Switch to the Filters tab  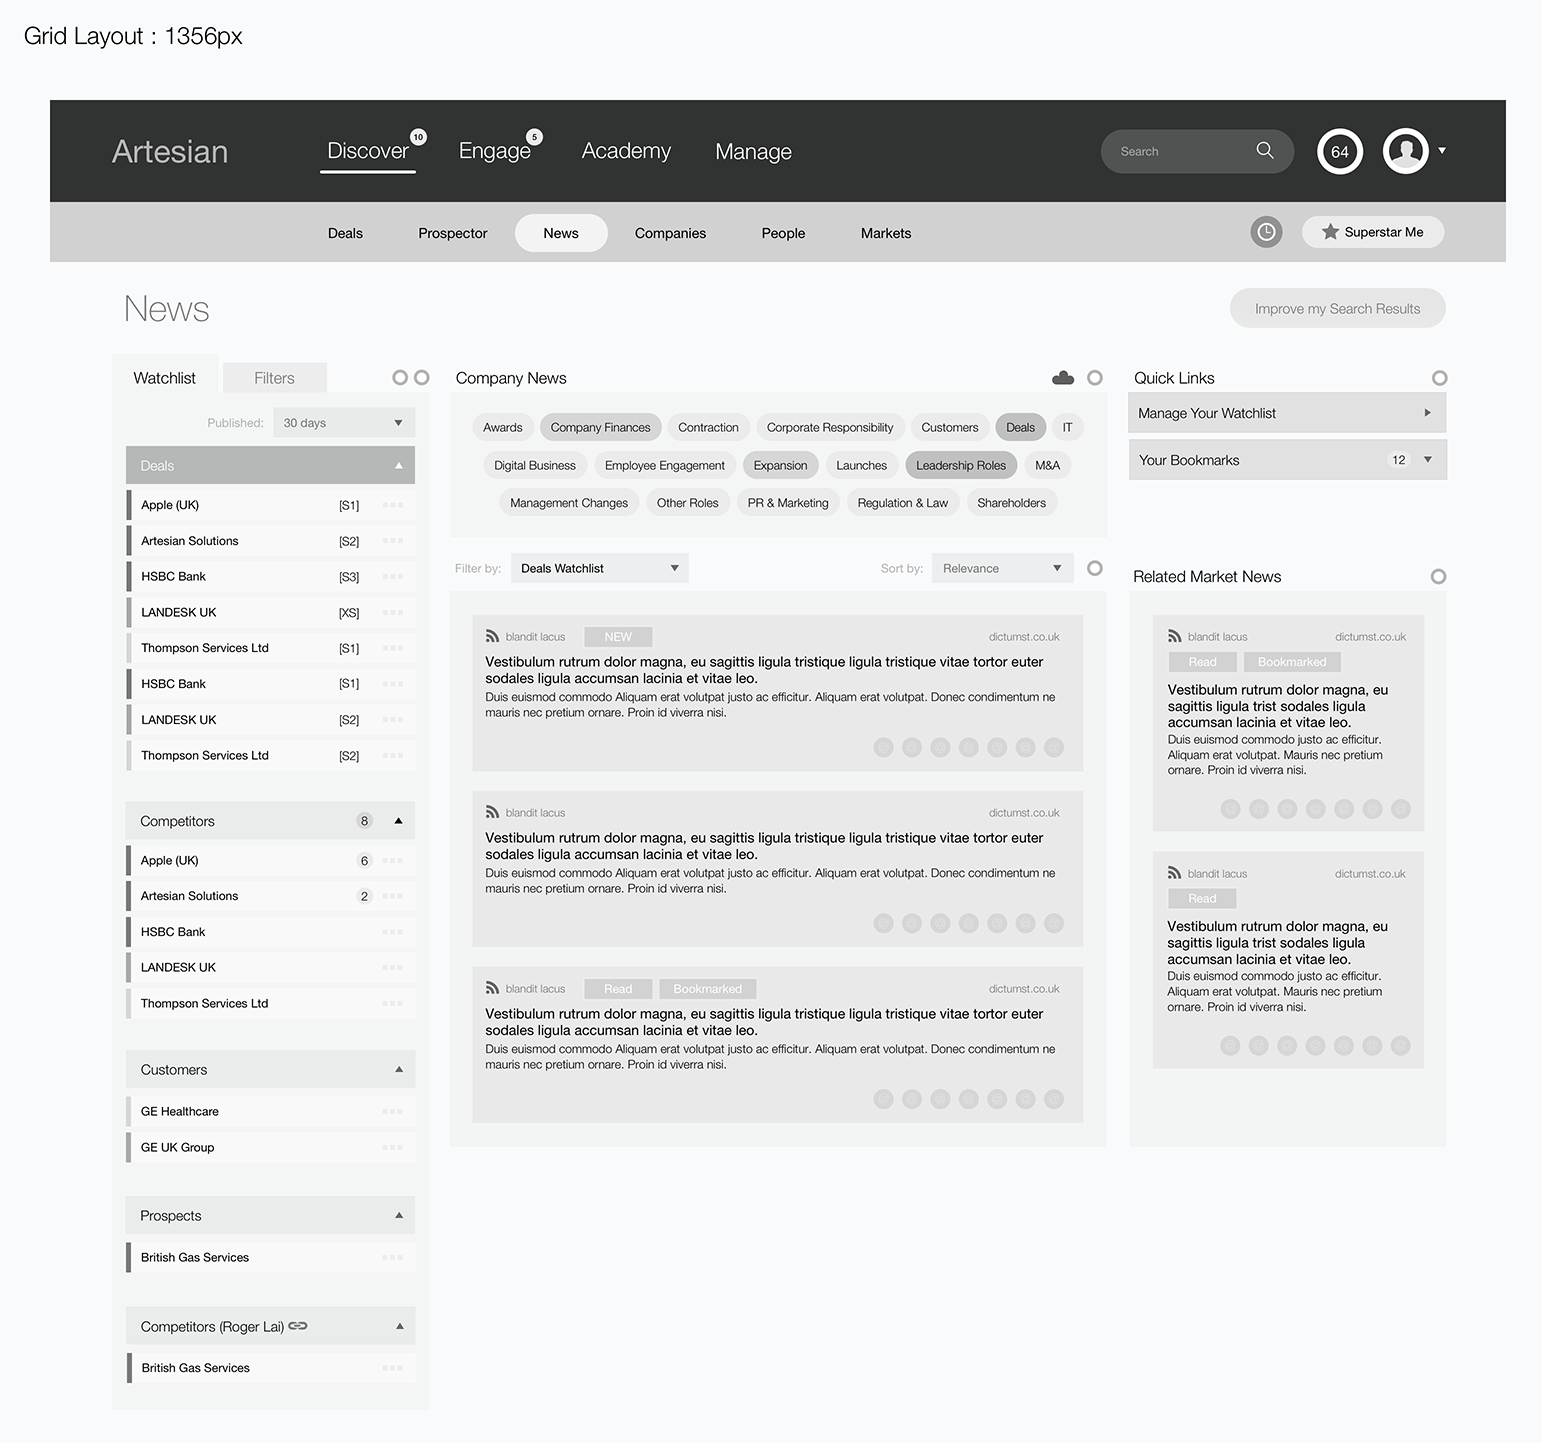[x=274, y=378]
